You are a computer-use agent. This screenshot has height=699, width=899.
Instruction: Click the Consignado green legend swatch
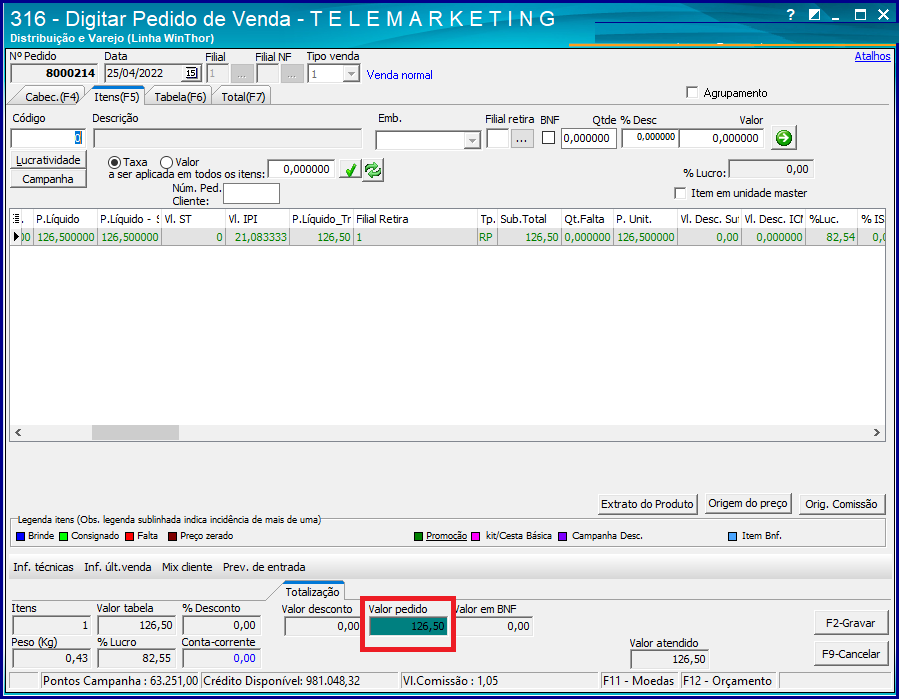(x=64, y=537)
